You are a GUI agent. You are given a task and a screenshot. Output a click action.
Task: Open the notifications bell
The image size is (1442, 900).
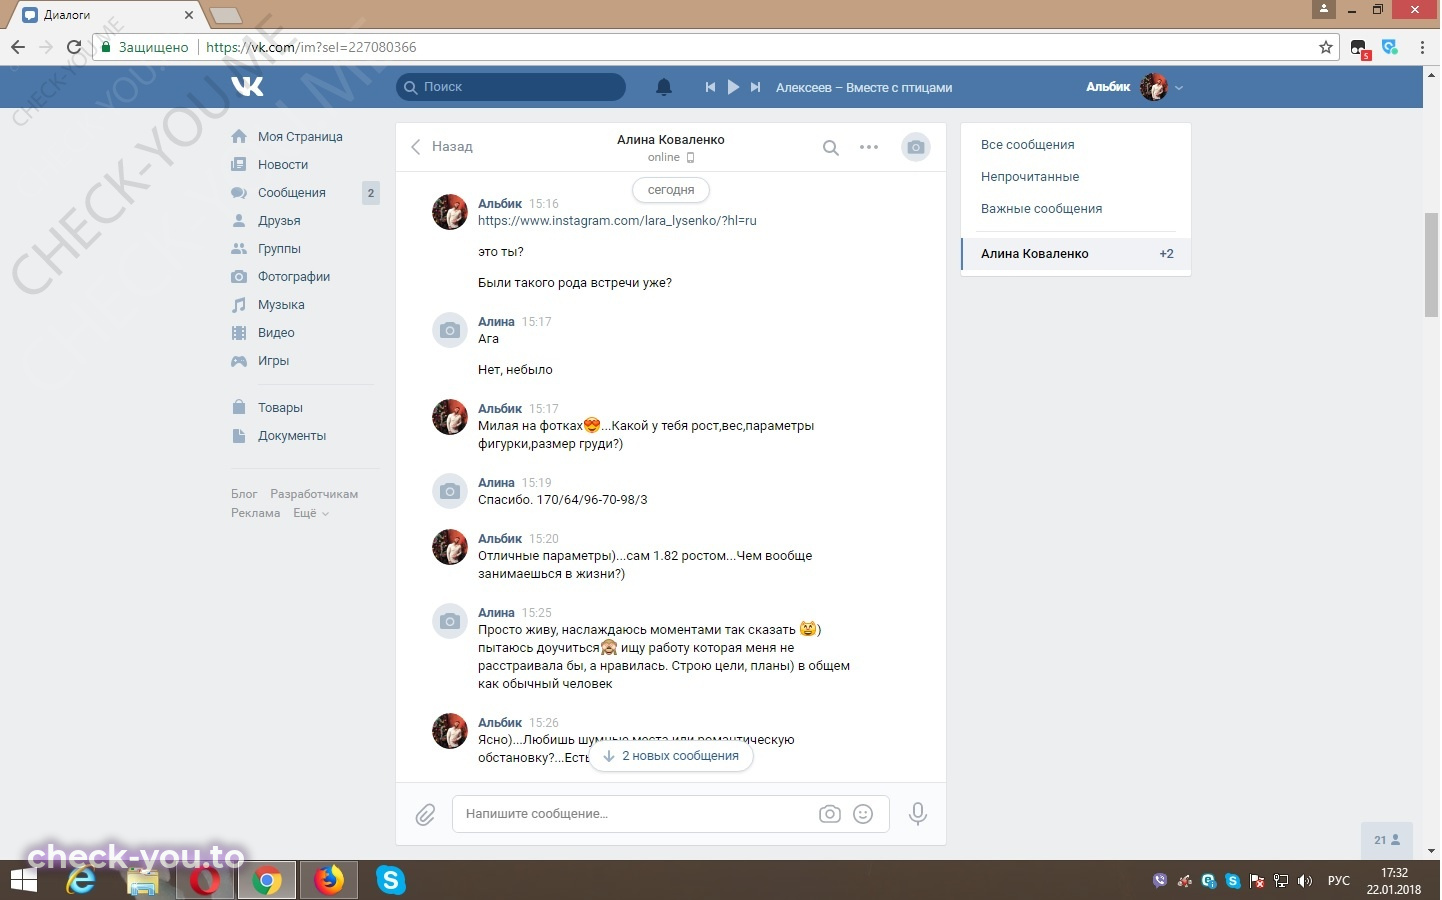click(664, 87)
